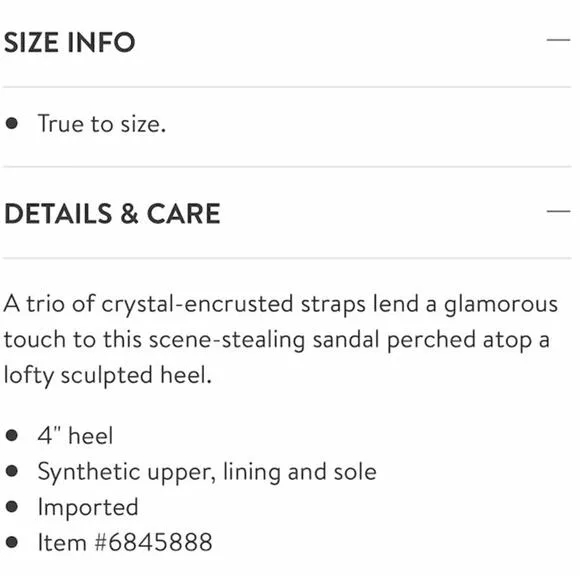Click the bullet before 'True to size.'

12,123
